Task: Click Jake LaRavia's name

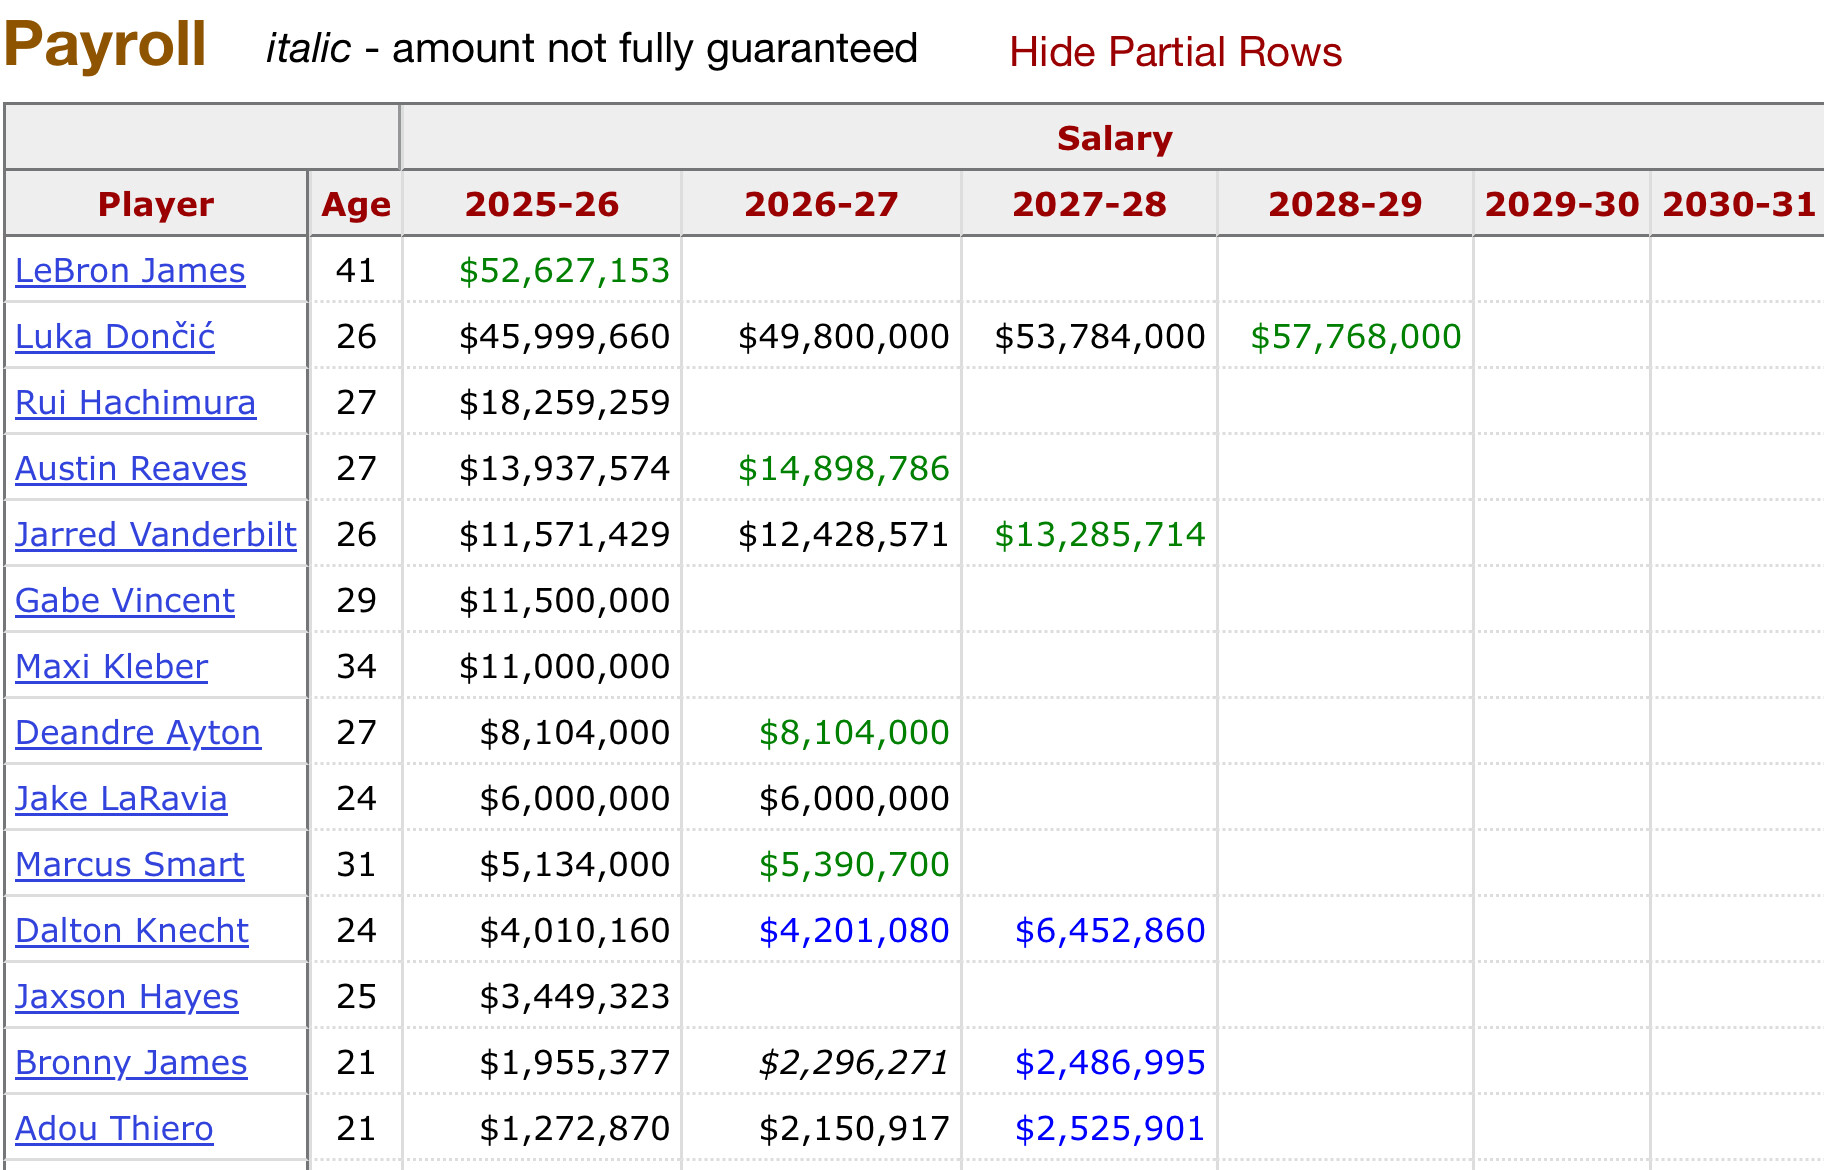Action: 121,799
